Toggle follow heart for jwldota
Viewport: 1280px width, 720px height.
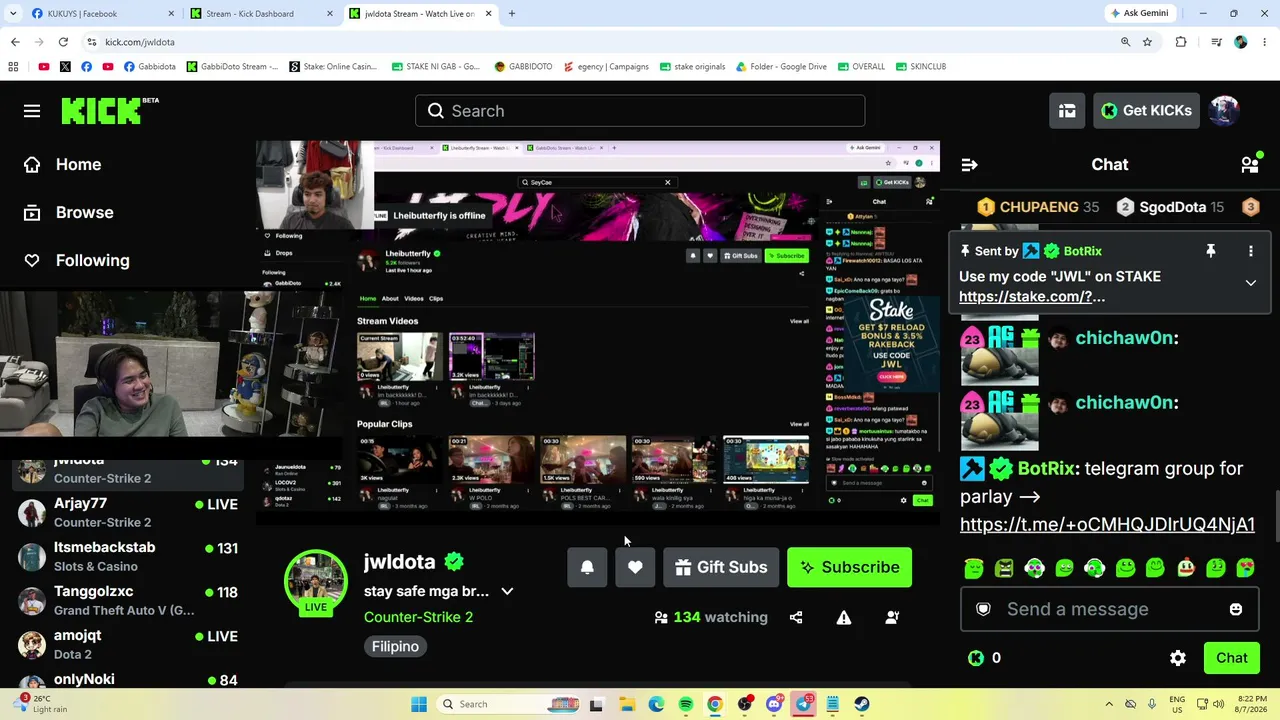[x=635, y=567]
